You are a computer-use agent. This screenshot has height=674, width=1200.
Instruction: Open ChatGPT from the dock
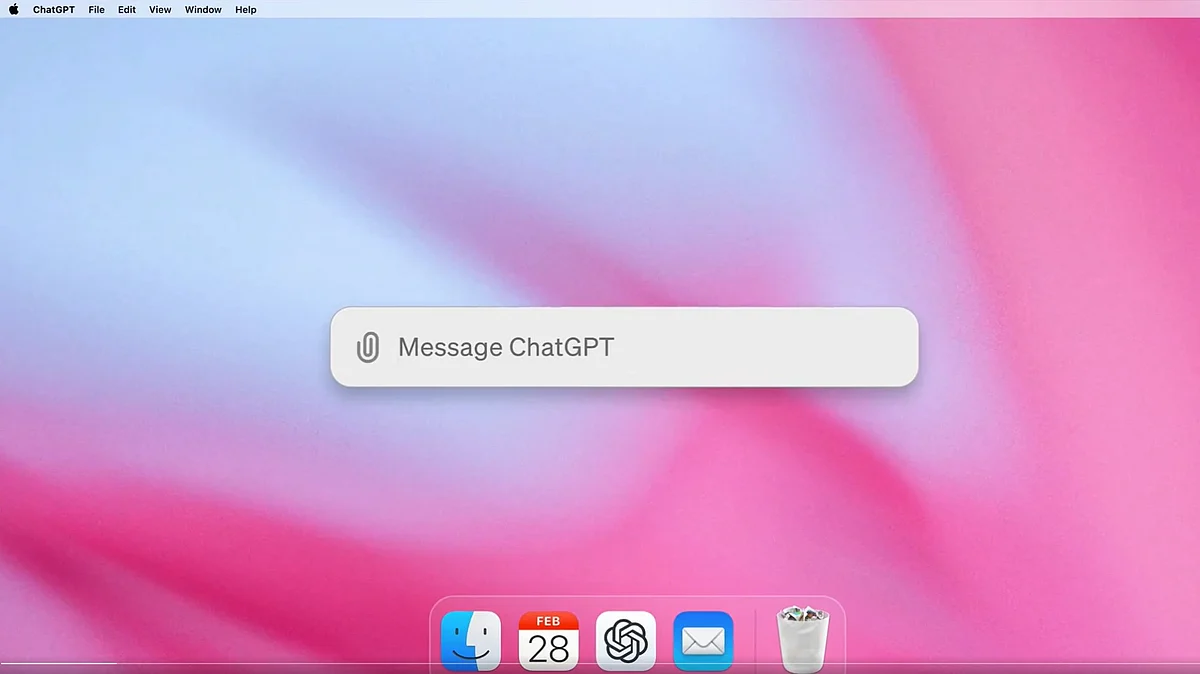tap(626, 640)
